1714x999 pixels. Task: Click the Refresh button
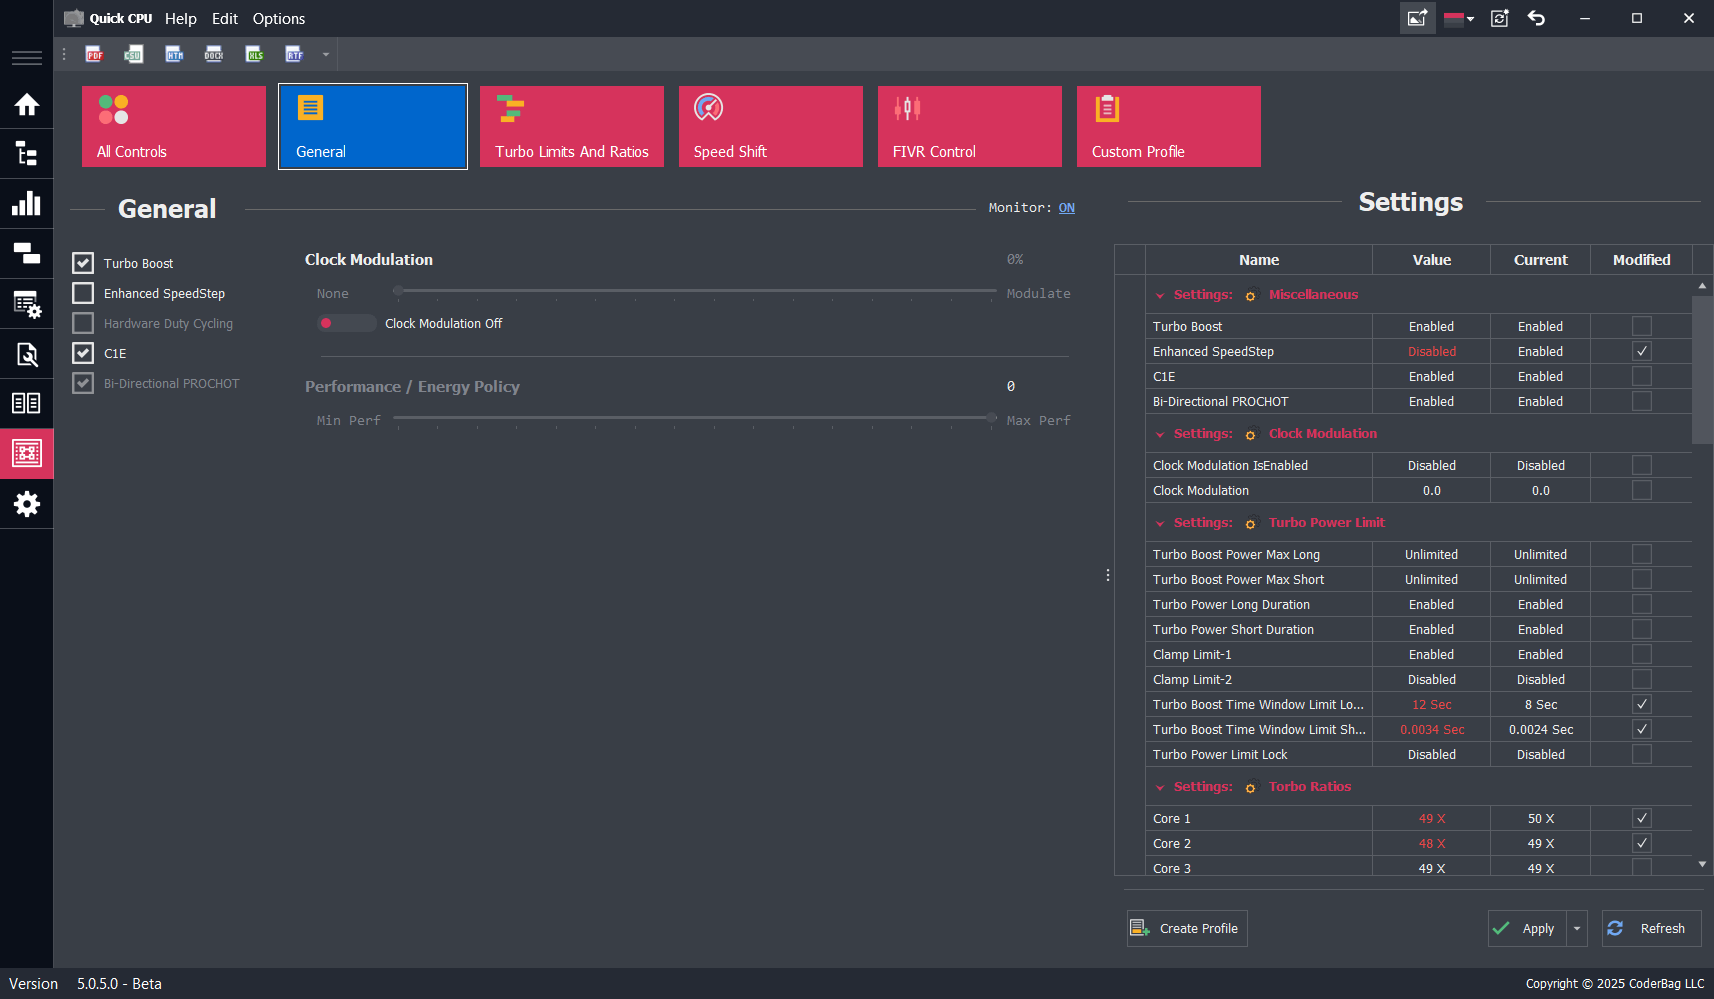(1652, 928)
